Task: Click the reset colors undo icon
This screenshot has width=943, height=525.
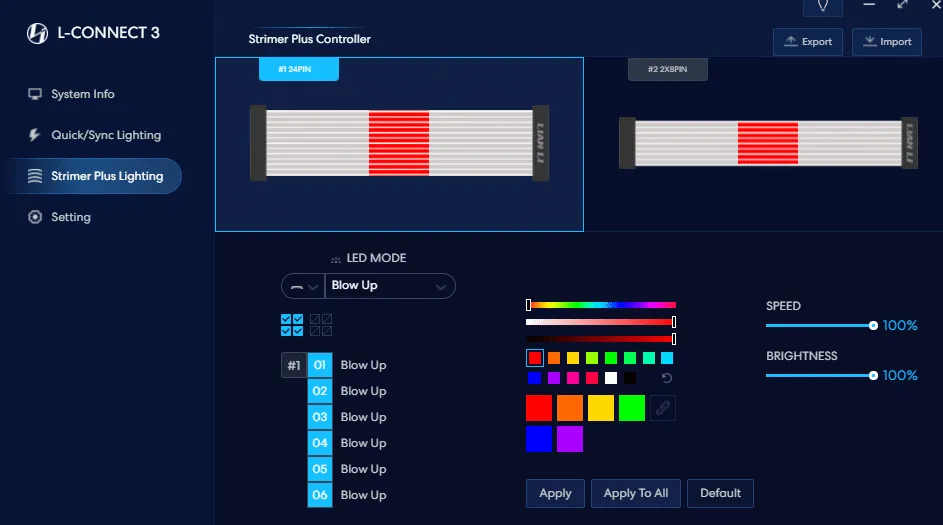Action: (667, 378)
